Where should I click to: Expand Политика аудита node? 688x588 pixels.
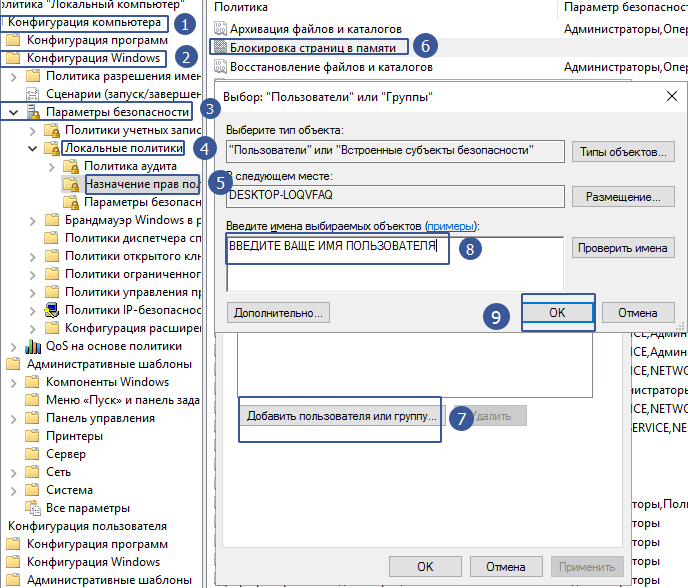[x=51, y=167]
